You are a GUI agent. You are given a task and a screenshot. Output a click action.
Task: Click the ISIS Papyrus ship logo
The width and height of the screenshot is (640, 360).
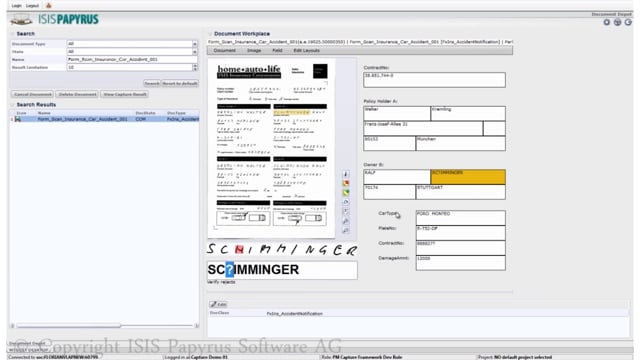pos(21,19)
